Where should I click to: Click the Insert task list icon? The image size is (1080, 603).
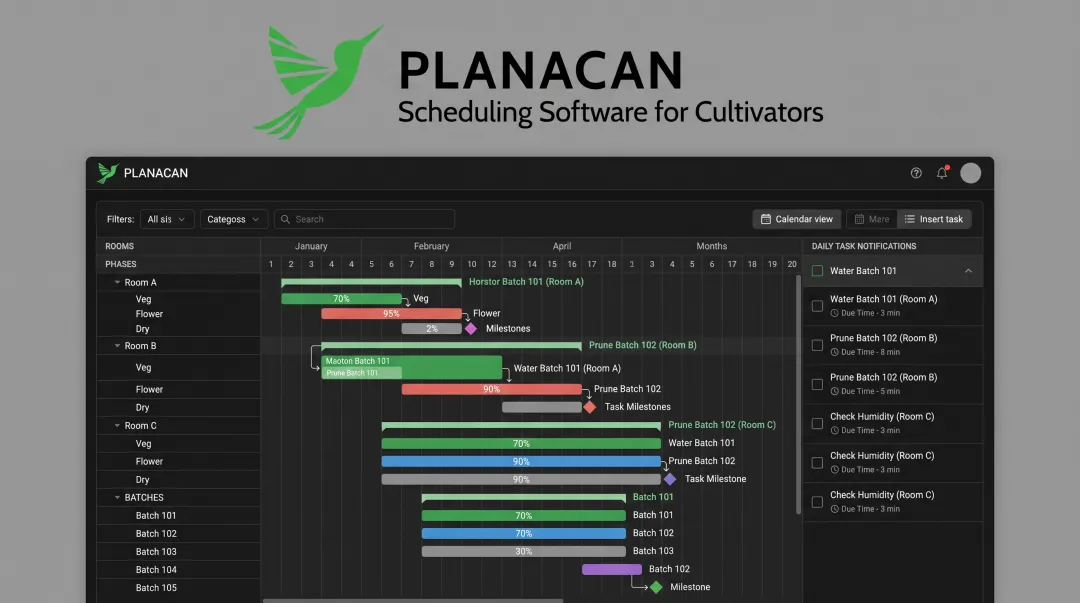click(x=910, y=219)
